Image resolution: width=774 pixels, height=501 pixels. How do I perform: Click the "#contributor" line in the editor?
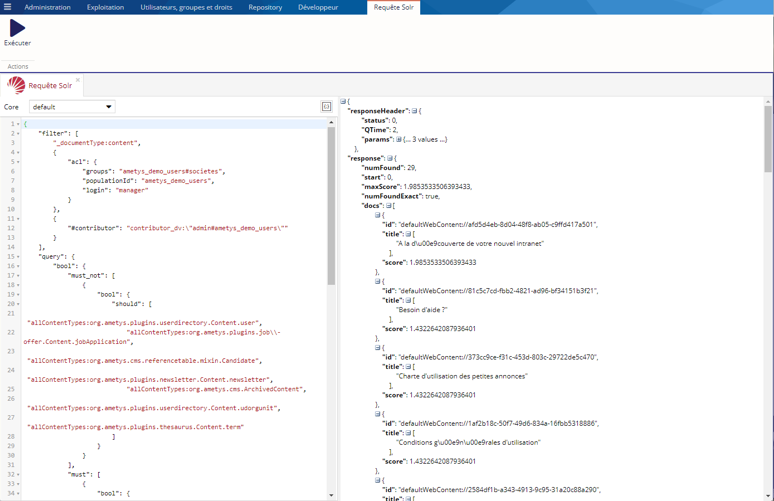click(x=178, y=229)
